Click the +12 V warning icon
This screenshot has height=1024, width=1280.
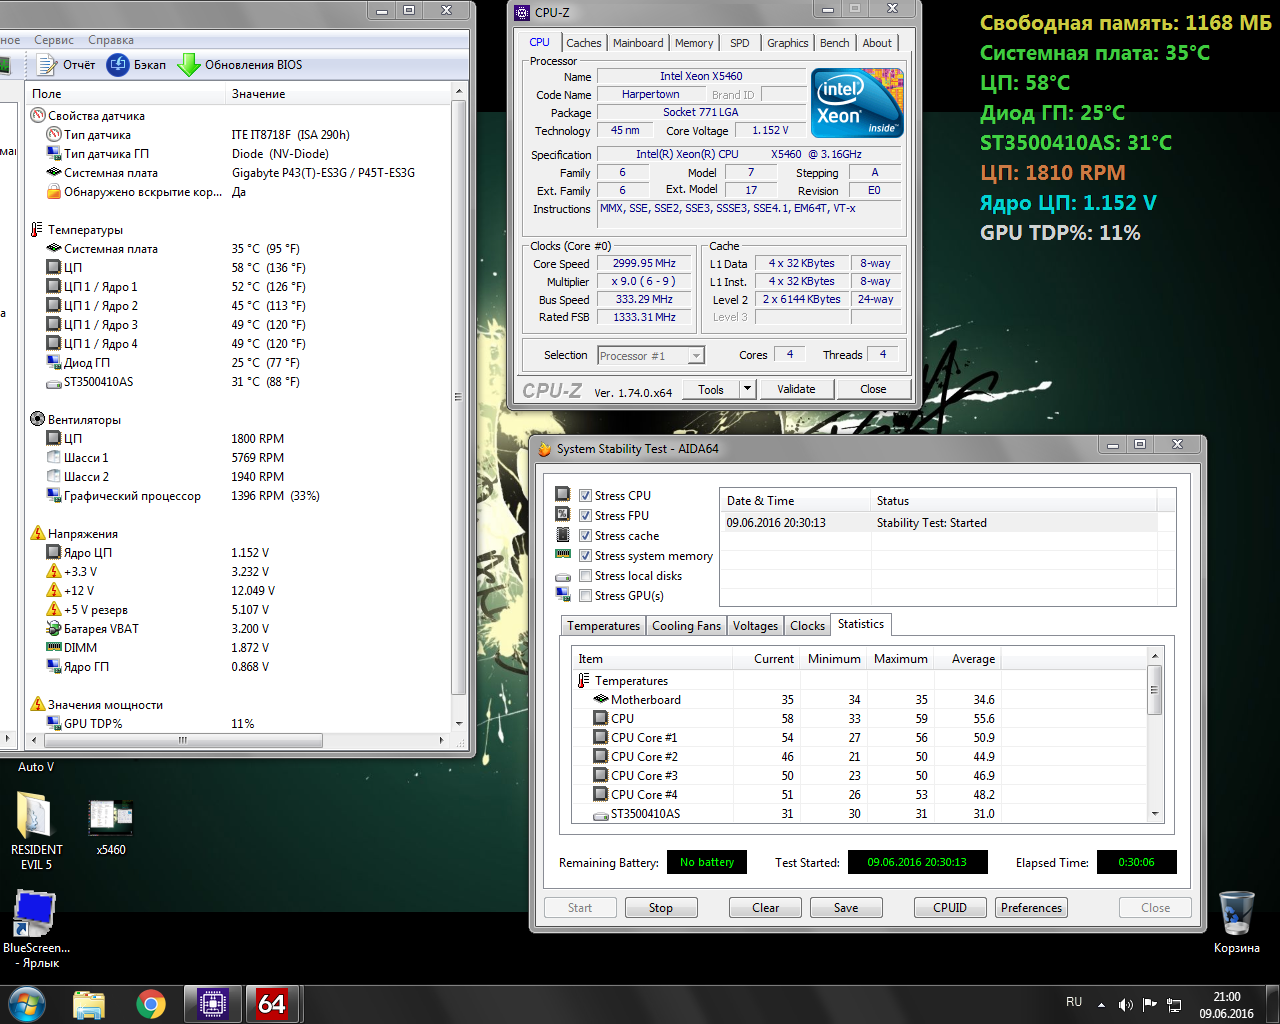coord(55,591)
